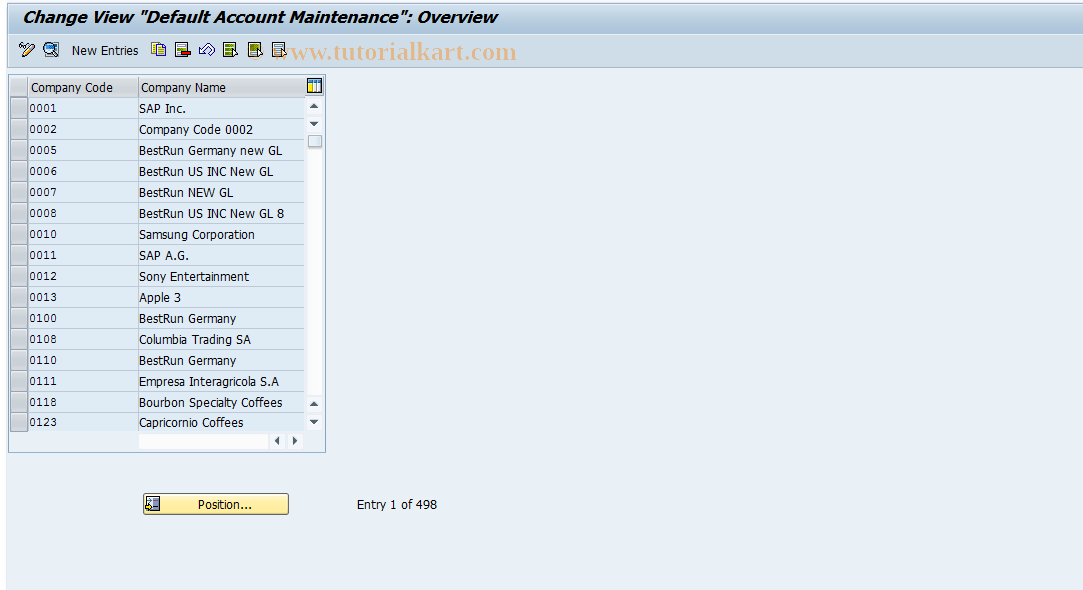The image size is (1083, 590).
Task: Click the Copy As icon
Action: coord(159,50)
